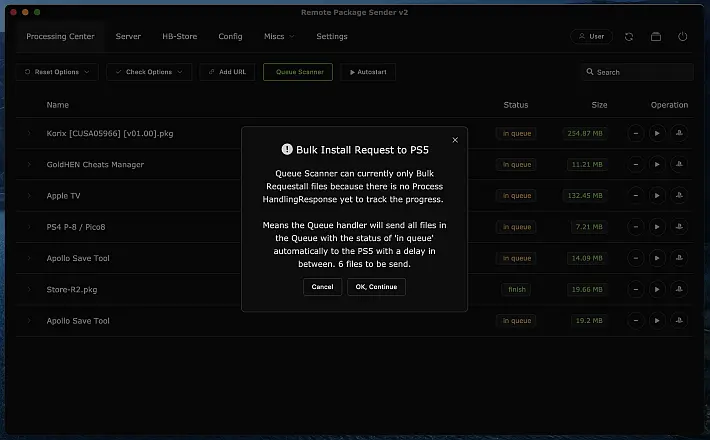Click PlayStation icon on 19.2 MB Apollo Save Tool row
Screen dimensions: 710x440
click(x=679, y=320)
